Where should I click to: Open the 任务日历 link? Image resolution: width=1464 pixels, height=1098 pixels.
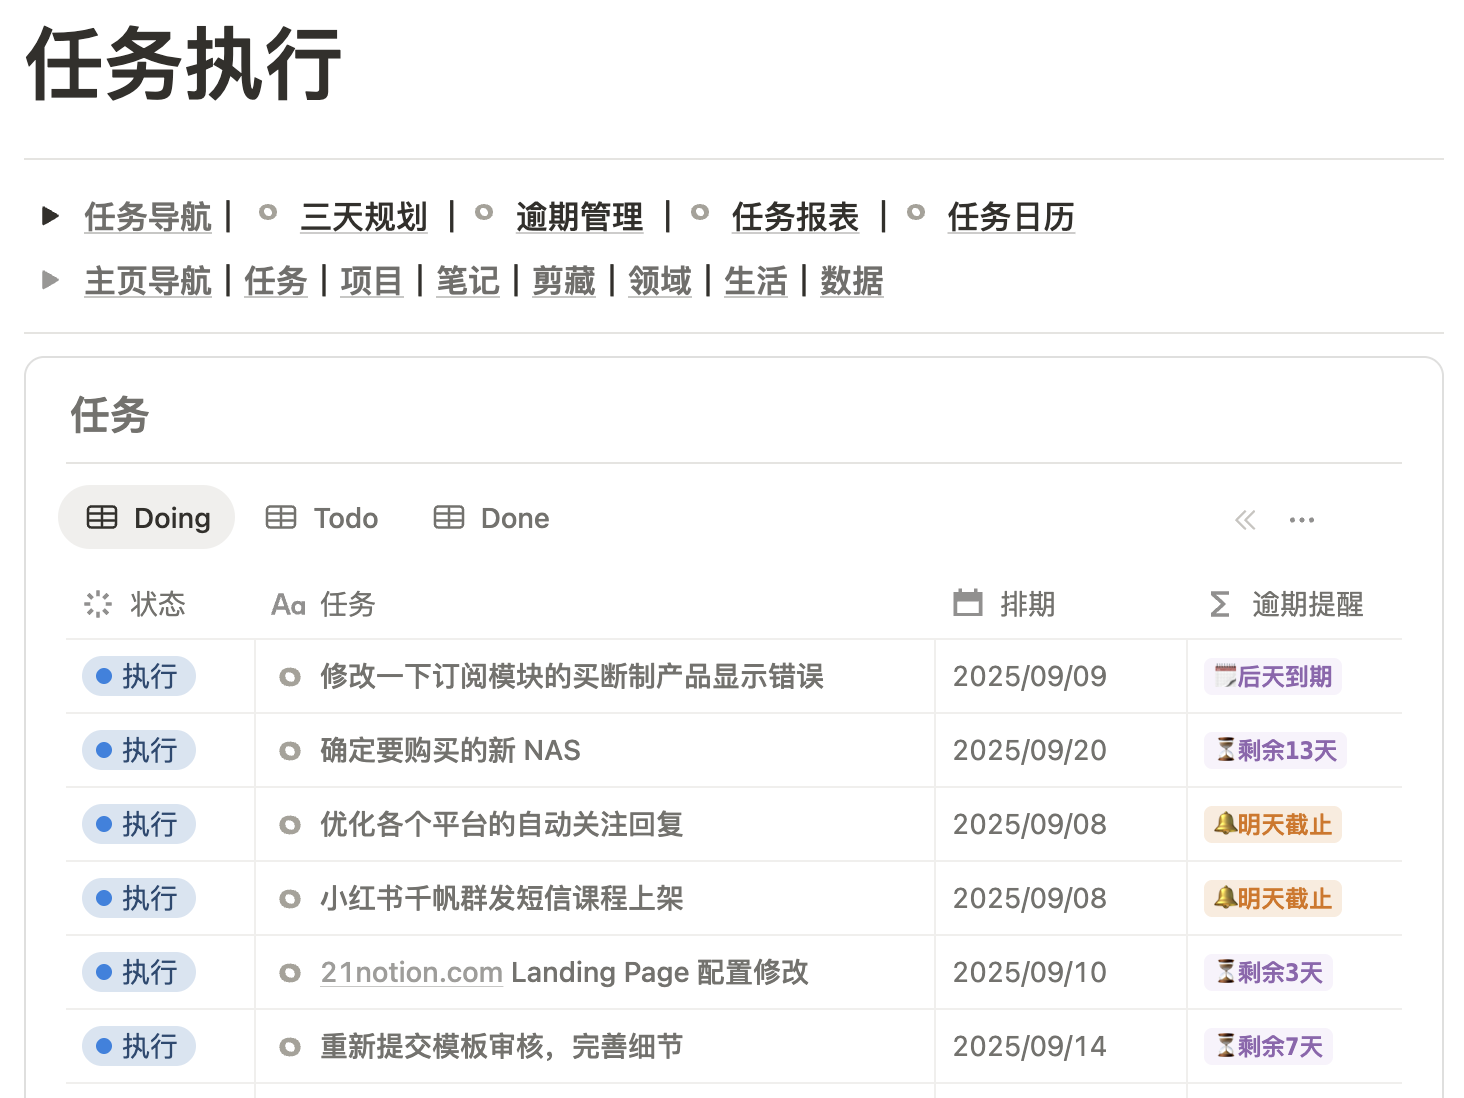coord(1011,217)
